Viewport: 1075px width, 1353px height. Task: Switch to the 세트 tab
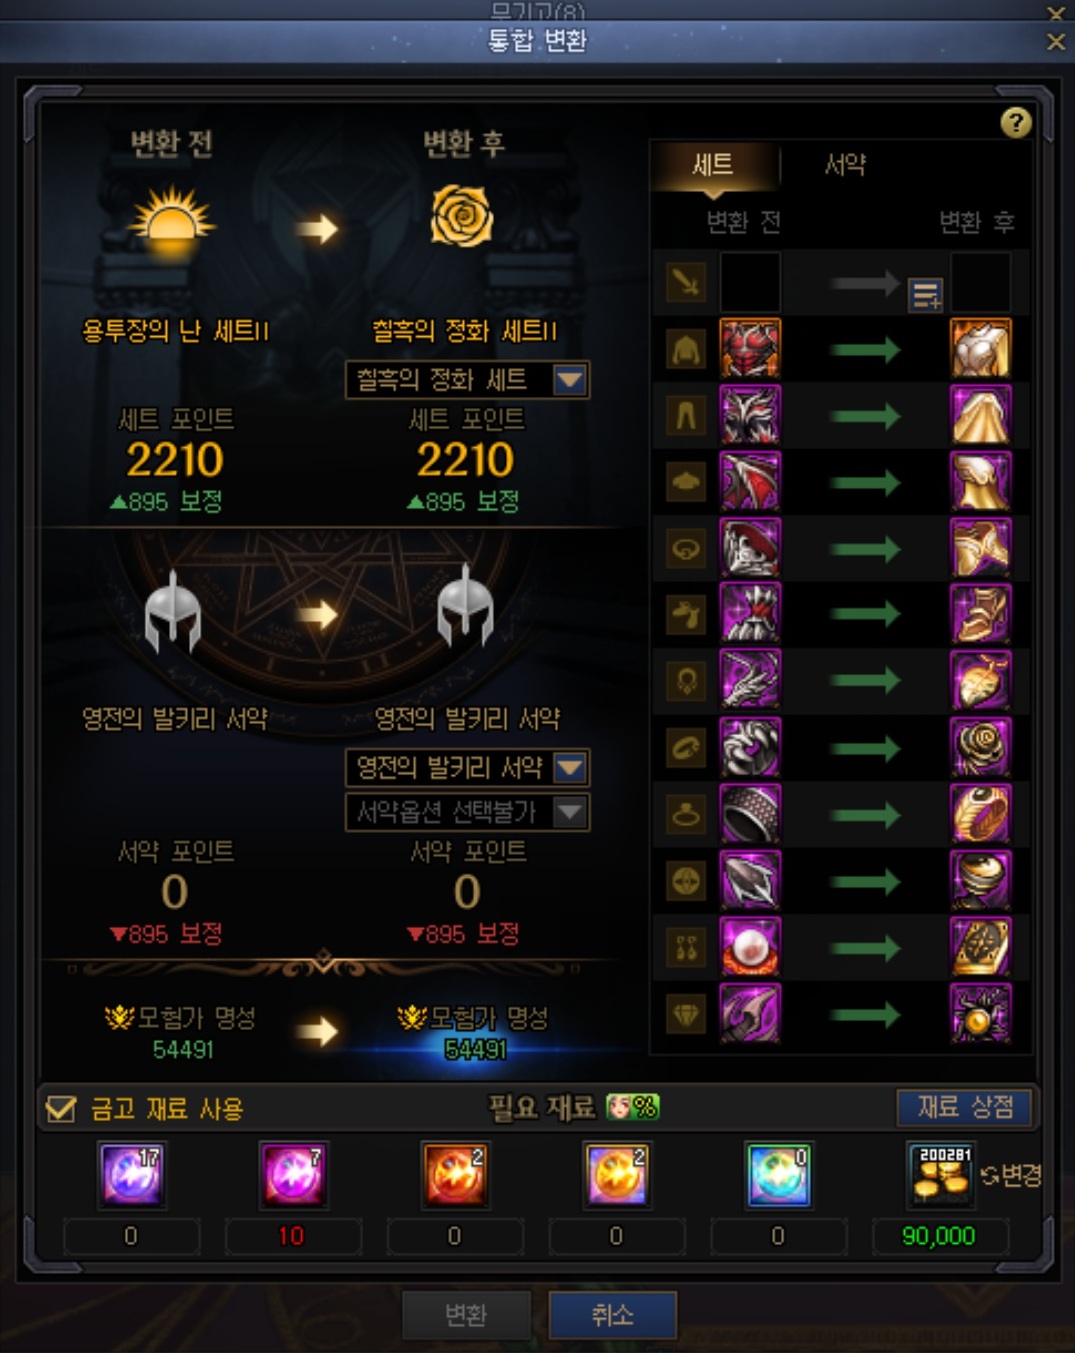tap(714, 164)
